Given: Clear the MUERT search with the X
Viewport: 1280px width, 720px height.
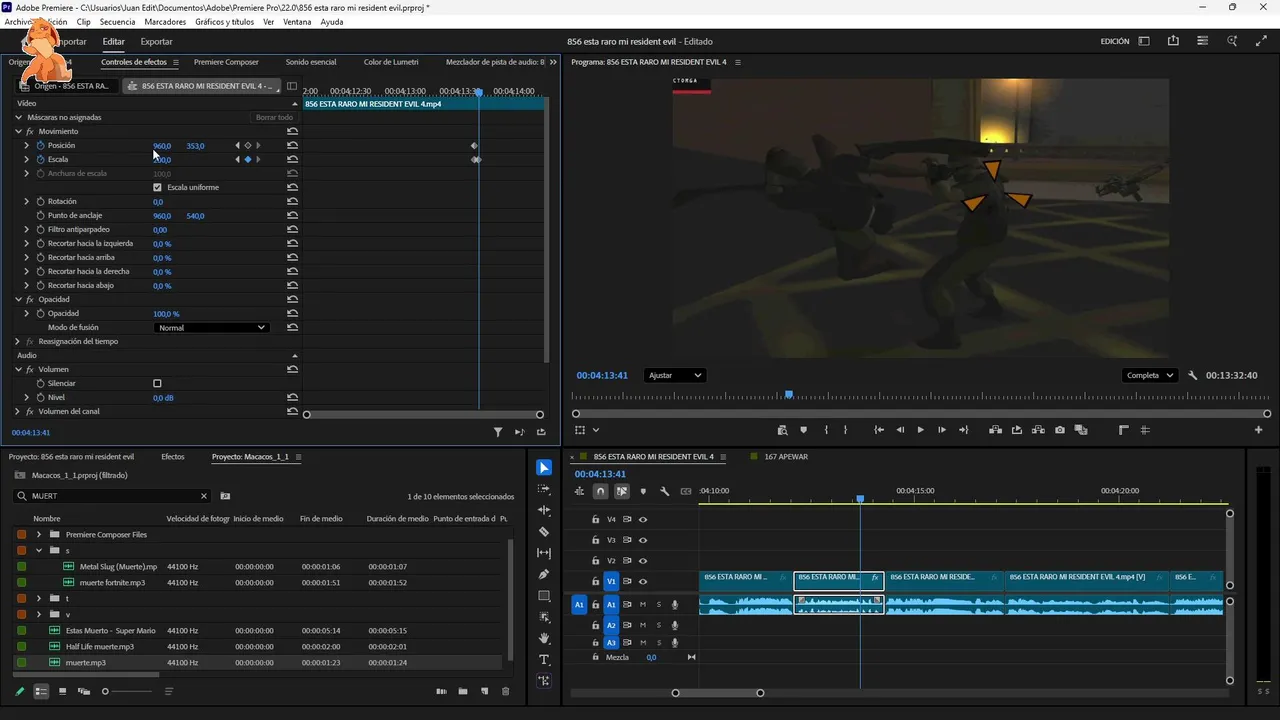Looking at the screenshot, I should 204,496.
